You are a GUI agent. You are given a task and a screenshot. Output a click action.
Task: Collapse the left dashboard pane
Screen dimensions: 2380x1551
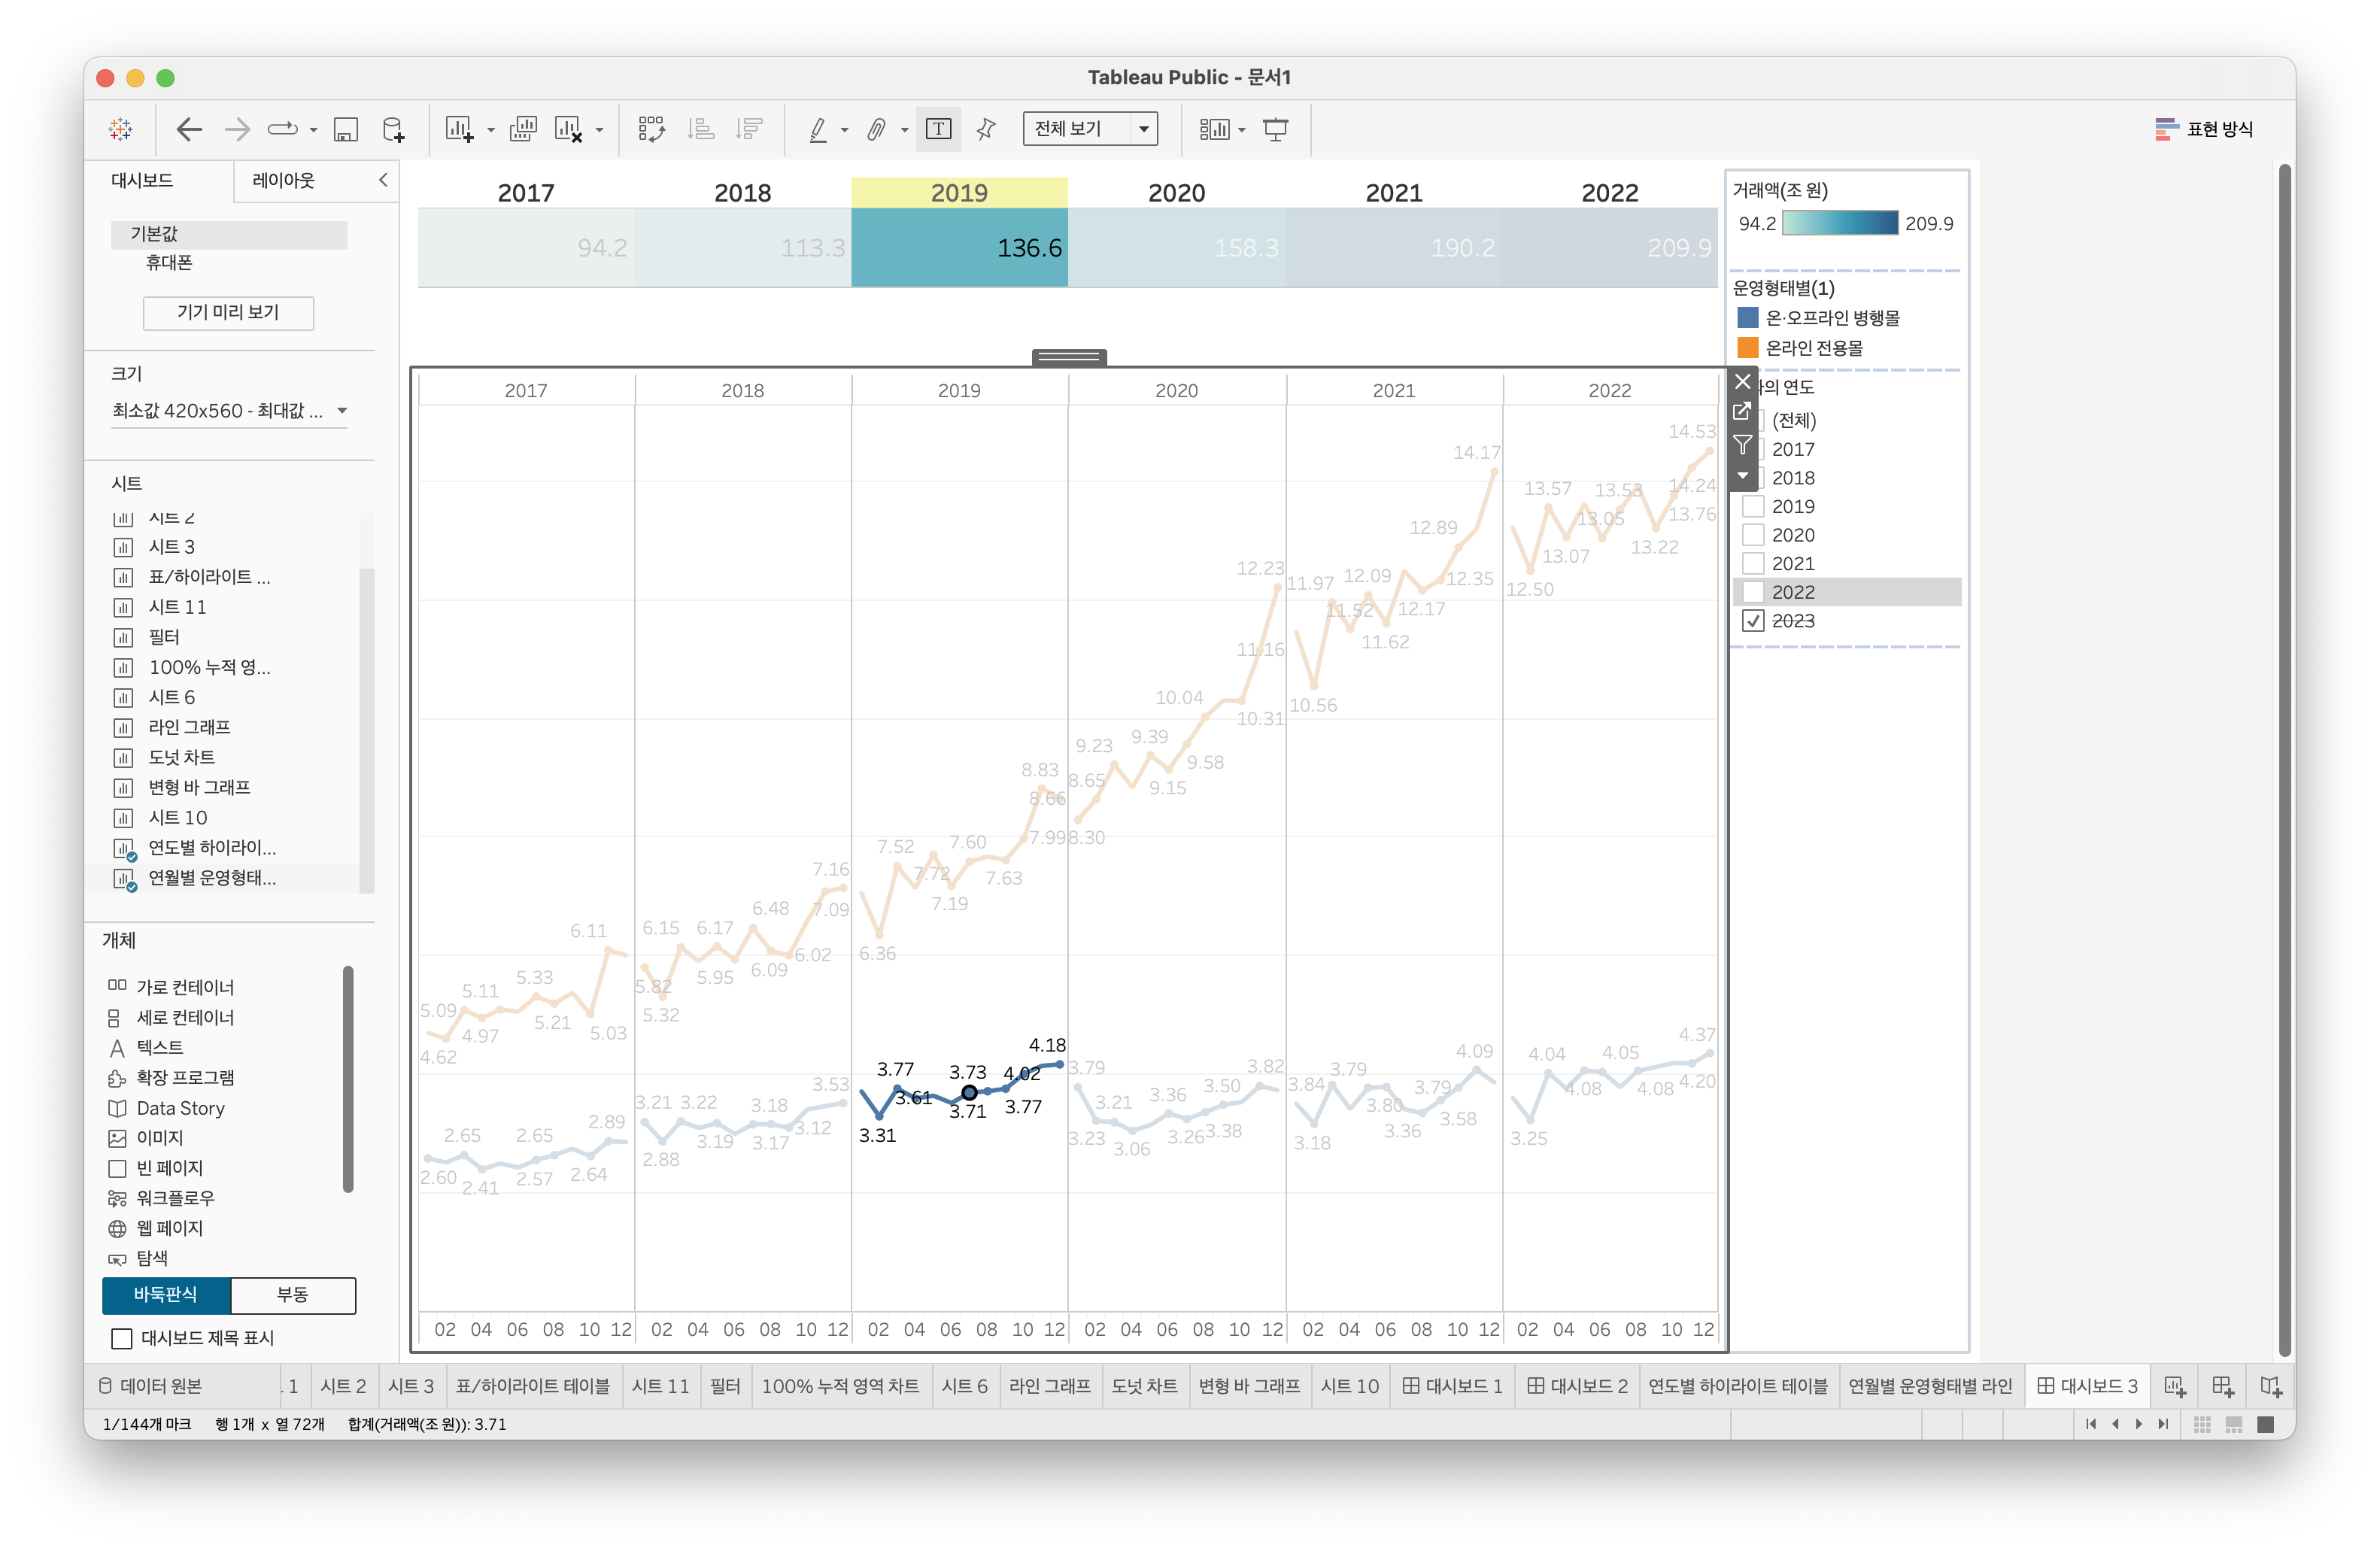click(x=383, y=180)
